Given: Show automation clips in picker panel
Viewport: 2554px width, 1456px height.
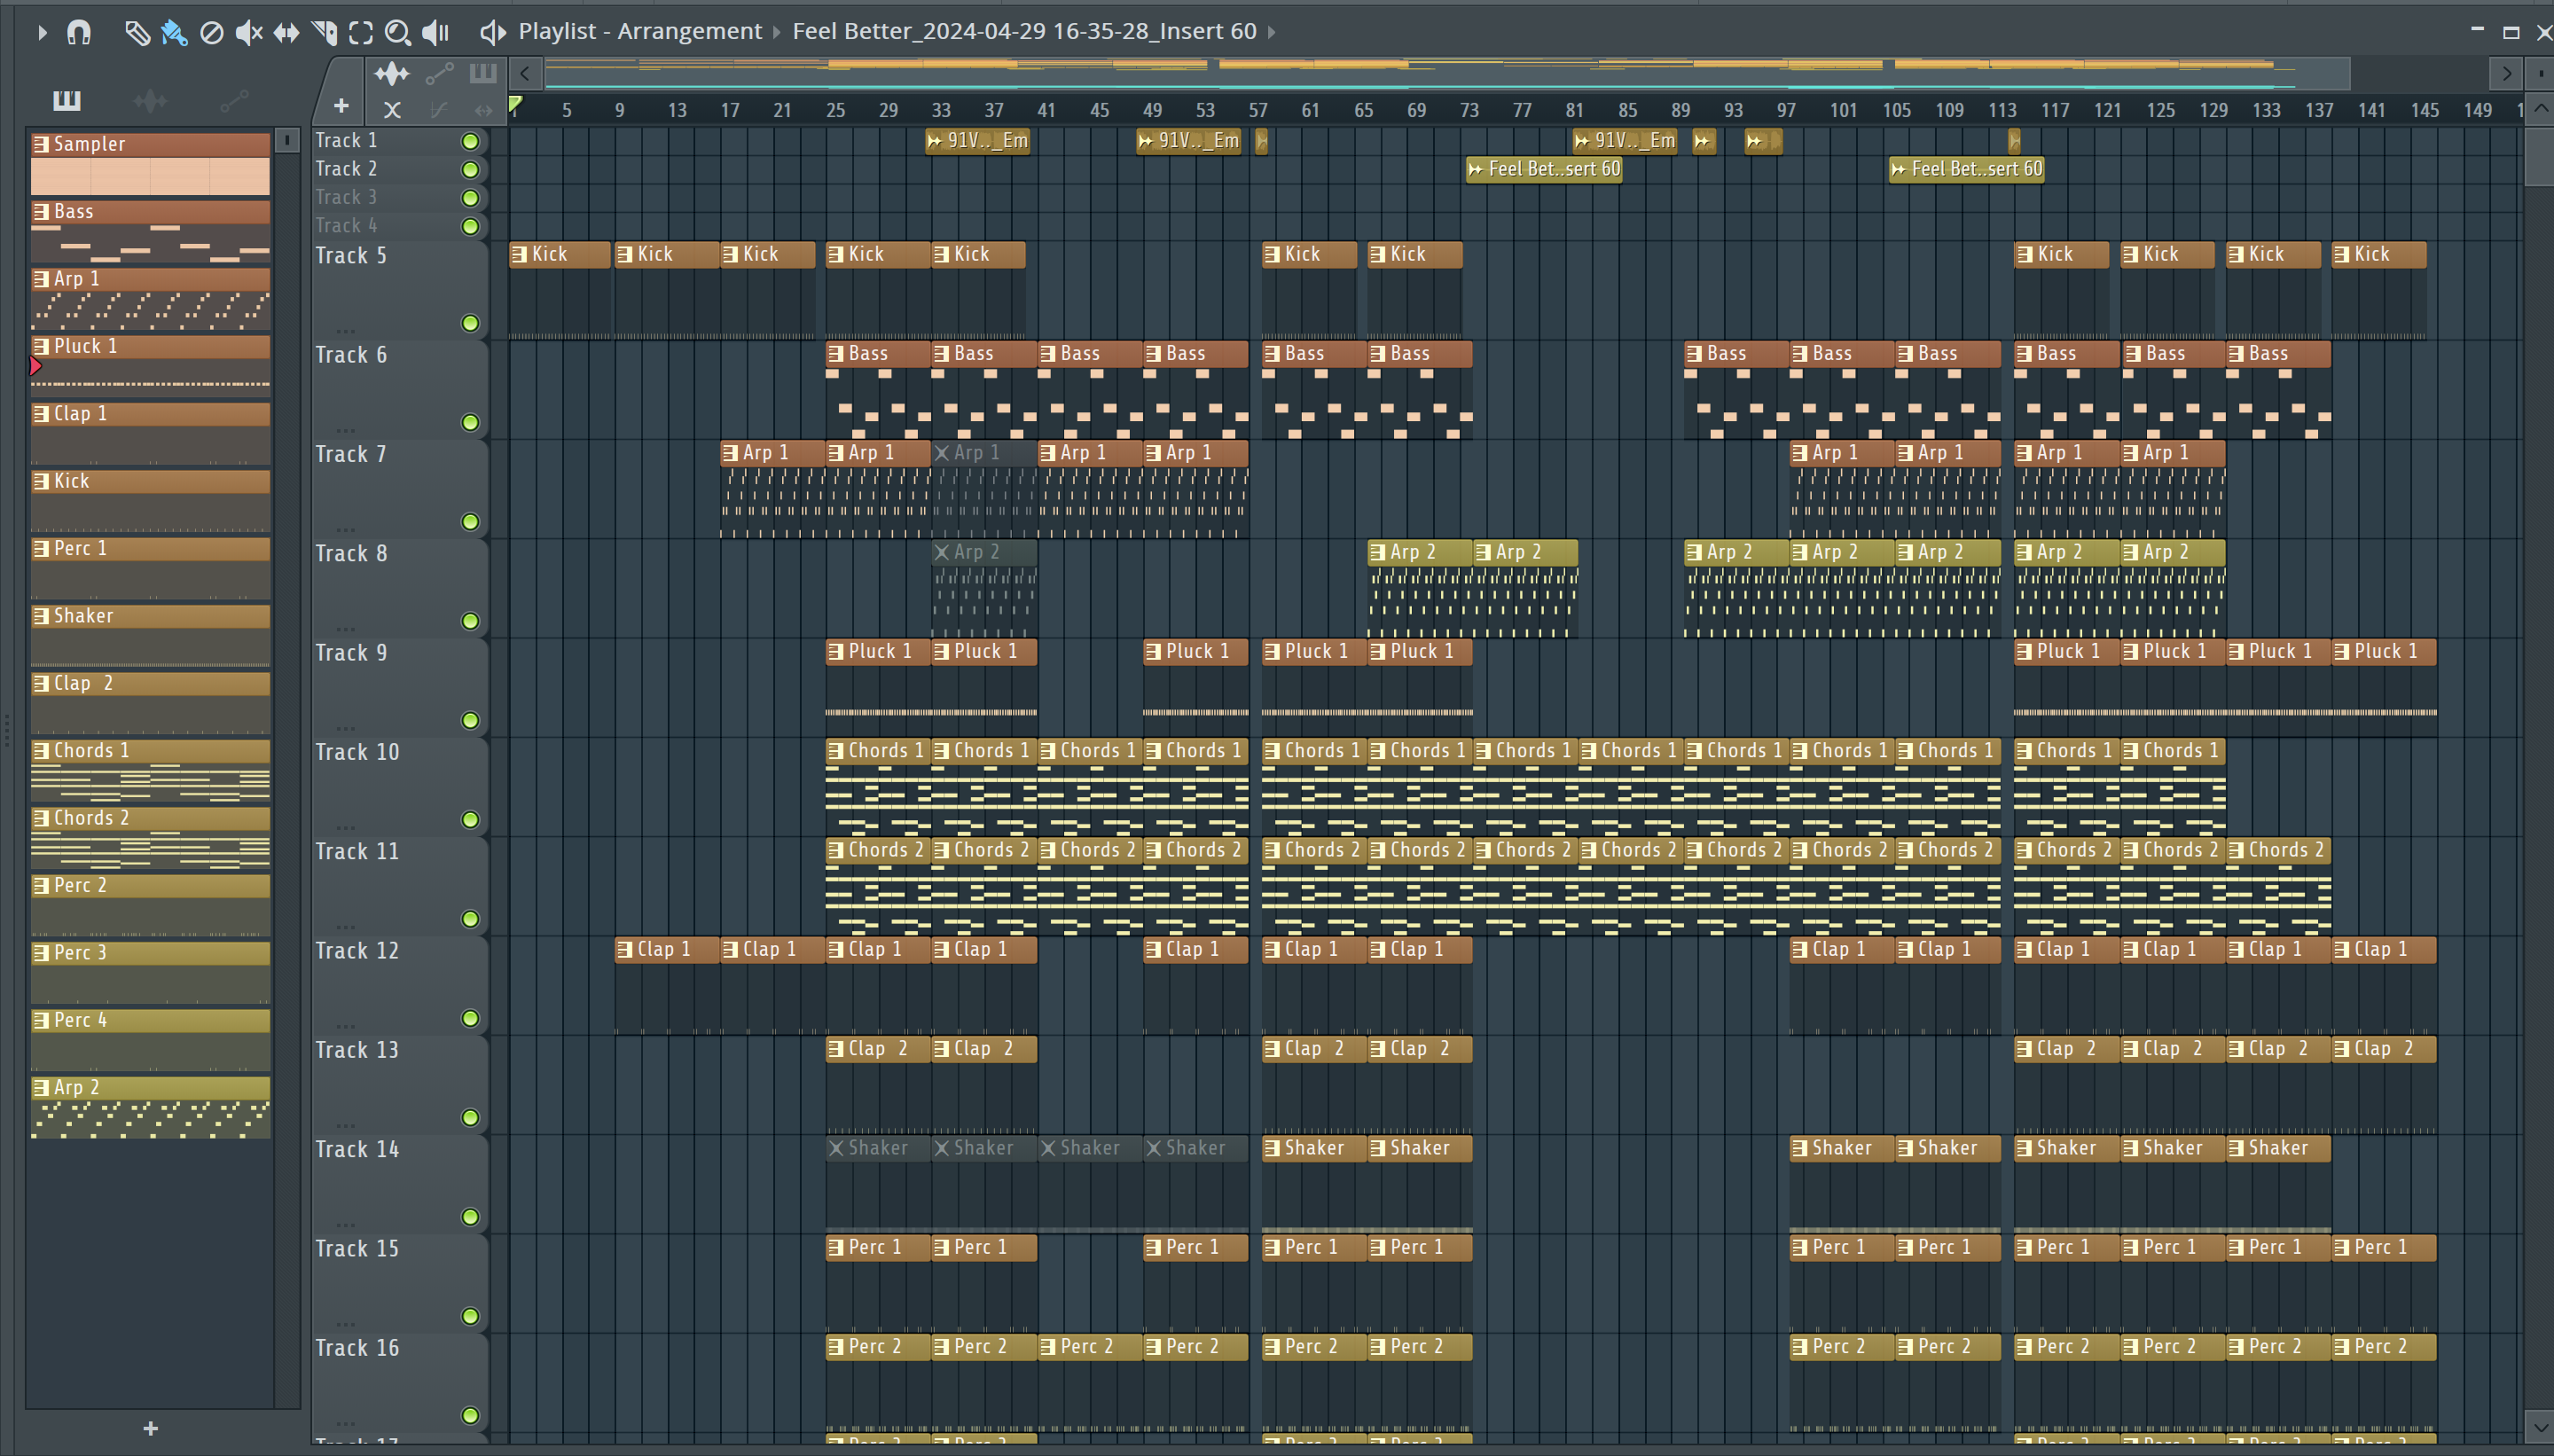Looking at the screenshot, I should [x=234, y=100].
